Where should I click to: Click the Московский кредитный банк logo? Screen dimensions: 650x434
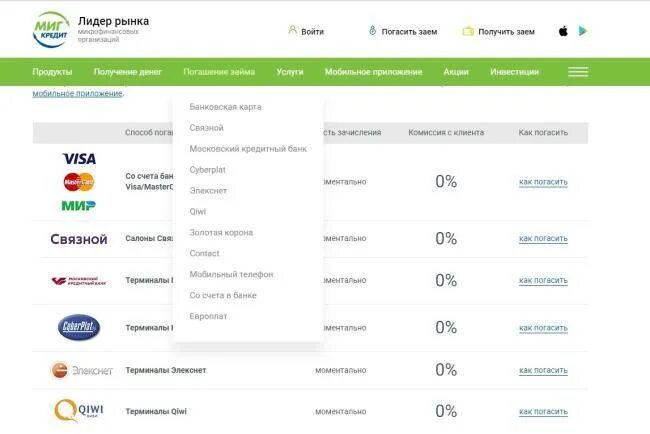(x=79, y=281)
